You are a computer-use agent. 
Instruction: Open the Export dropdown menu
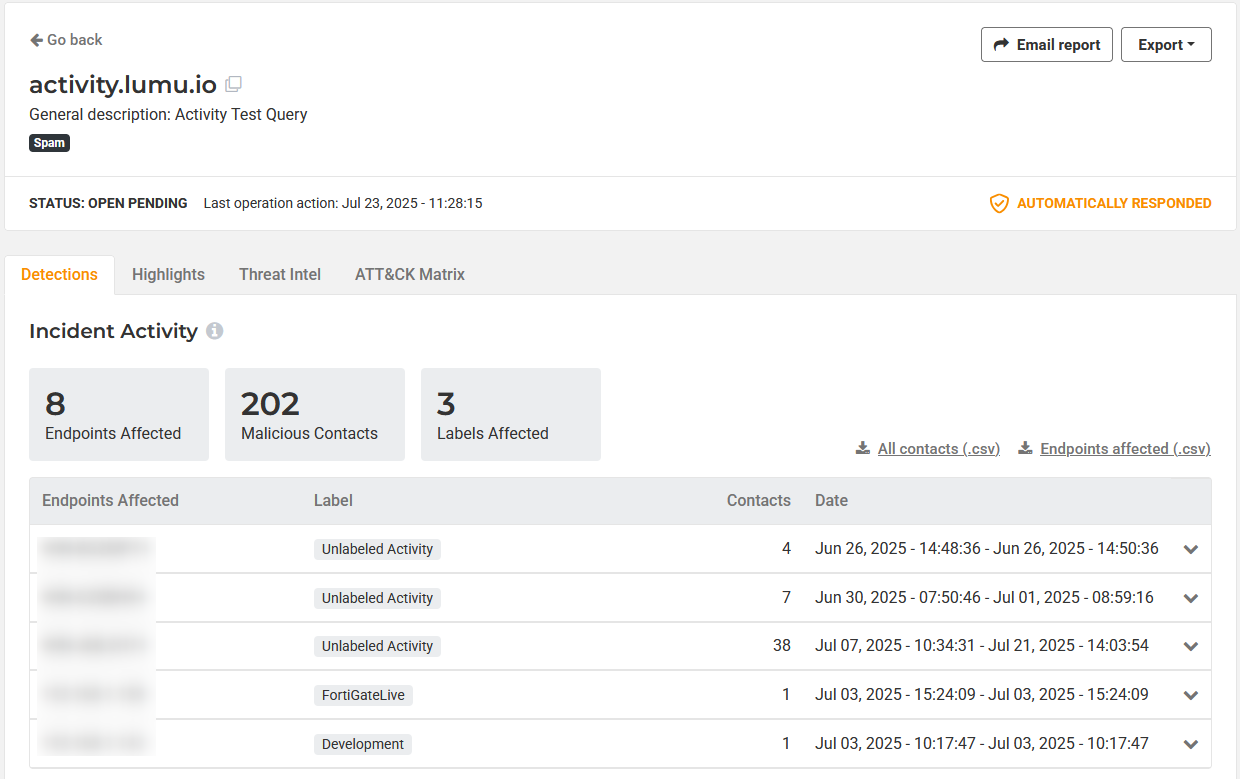click(x=1166, y=45)
